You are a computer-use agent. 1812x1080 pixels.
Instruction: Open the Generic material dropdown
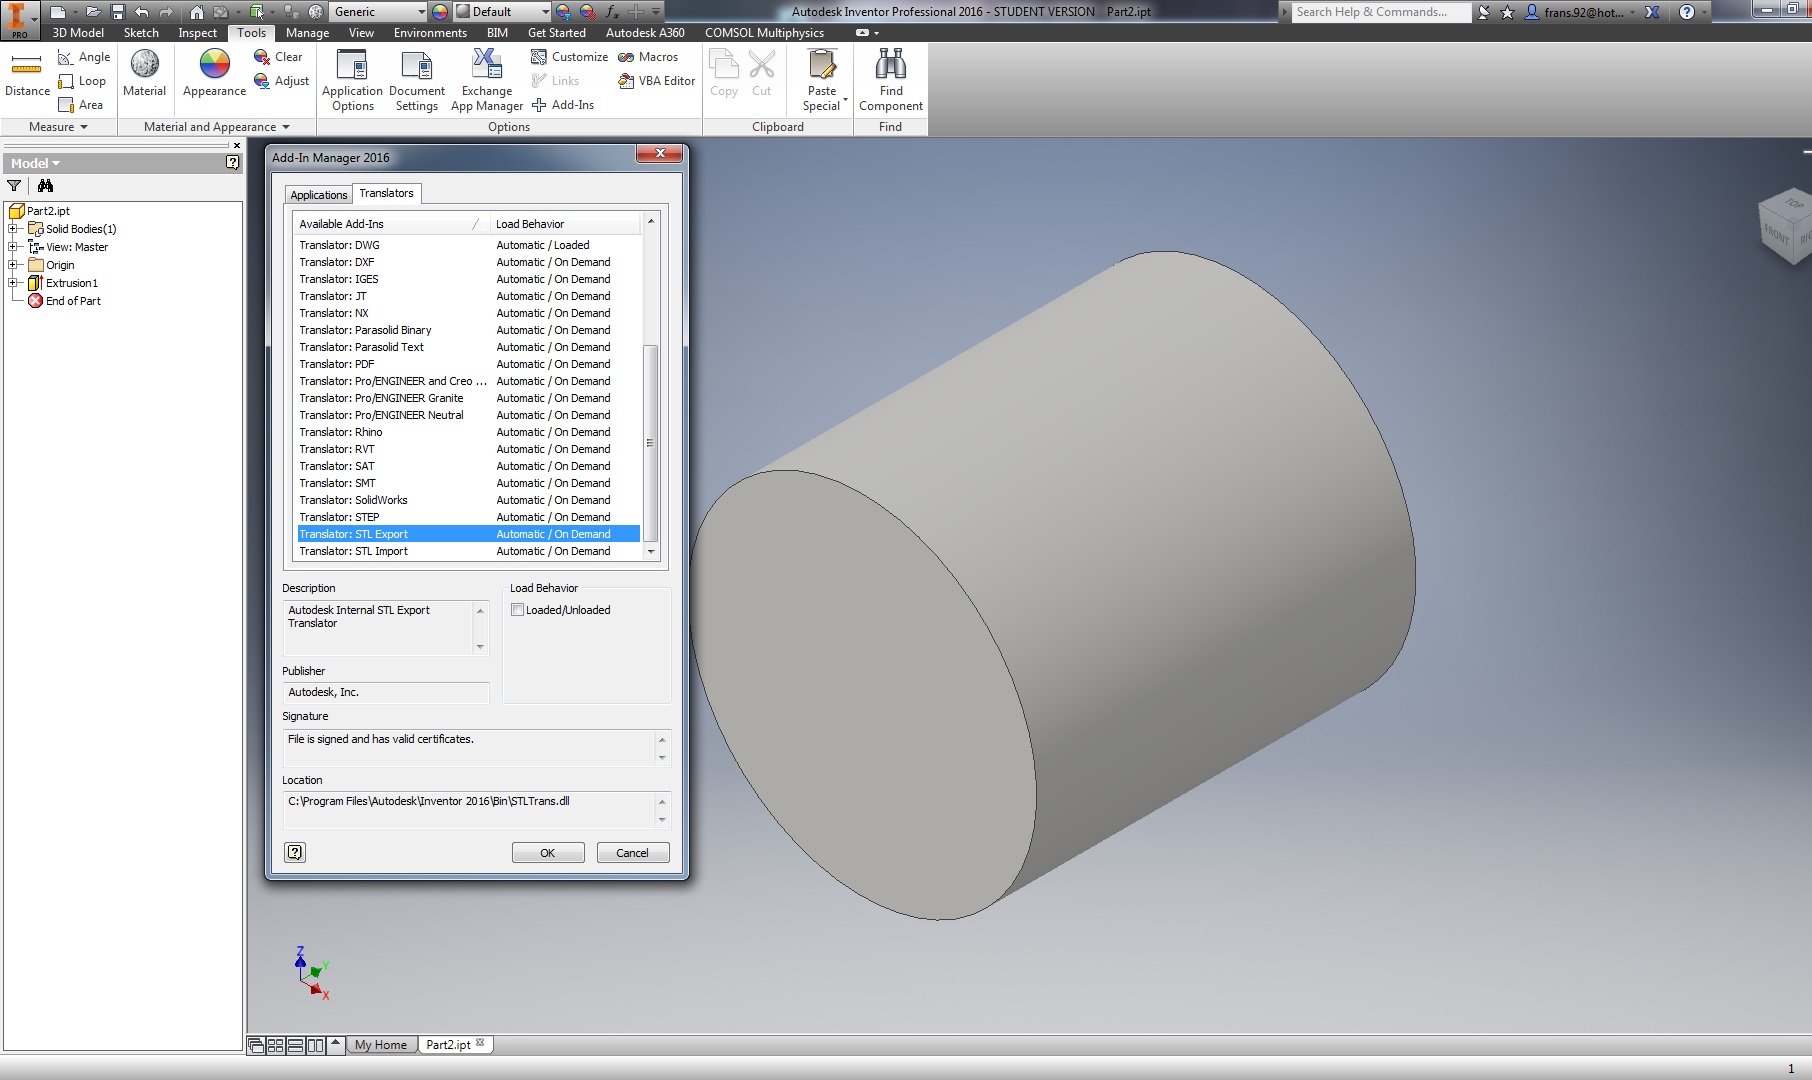pos(421,12)
